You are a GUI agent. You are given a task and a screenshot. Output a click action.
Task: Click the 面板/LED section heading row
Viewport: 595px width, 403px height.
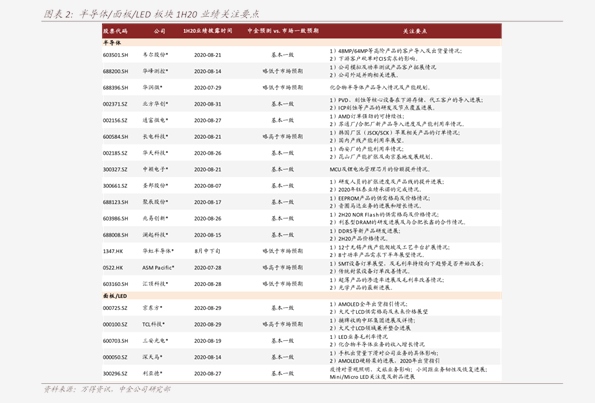pos(302,296)
